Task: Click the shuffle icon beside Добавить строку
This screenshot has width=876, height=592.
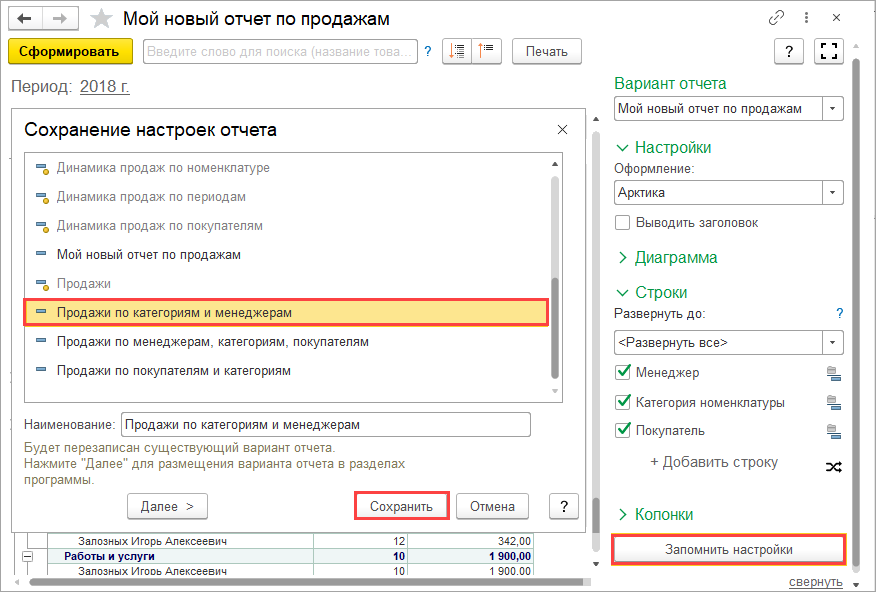Action: [833, 466]
